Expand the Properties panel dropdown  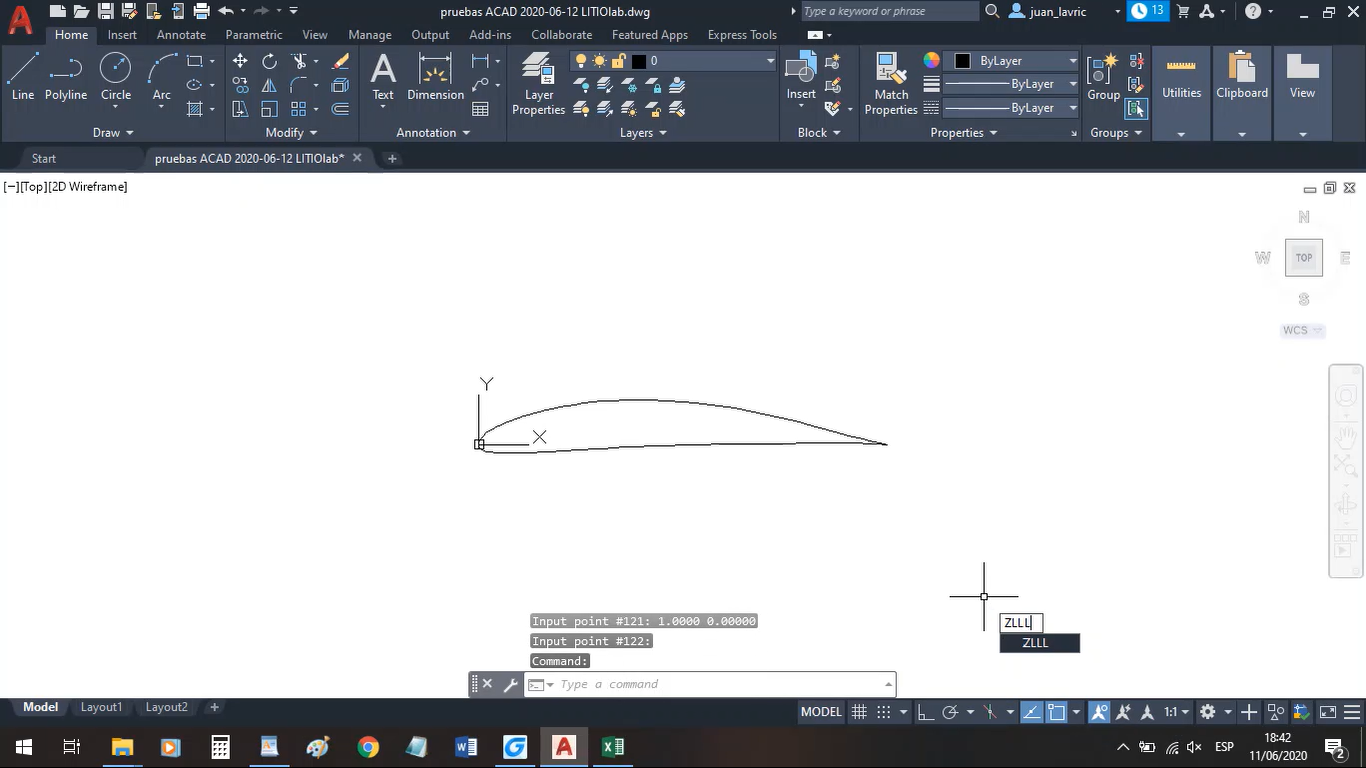coord(964,132)
